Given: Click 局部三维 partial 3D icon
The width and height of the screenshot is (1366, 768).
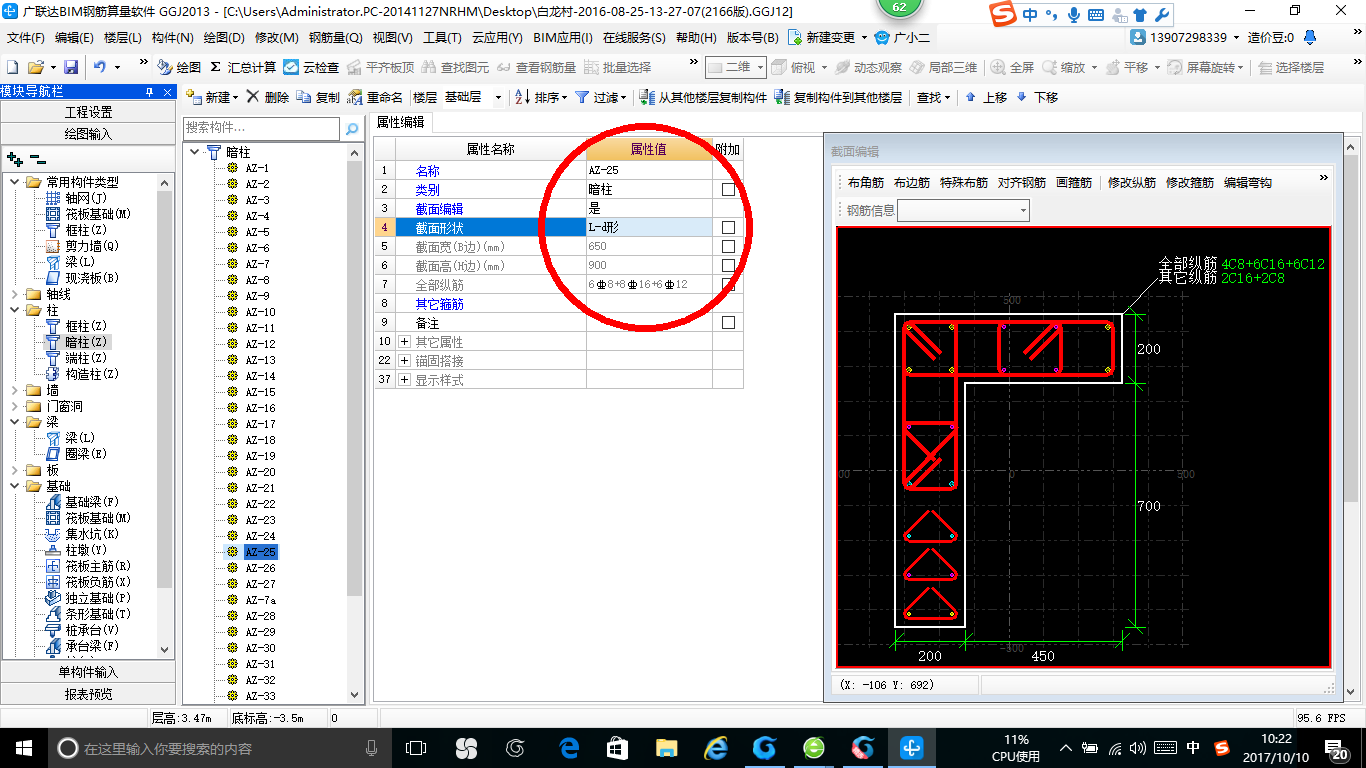Looking at the screenshot, I should (x=943, y=67).
